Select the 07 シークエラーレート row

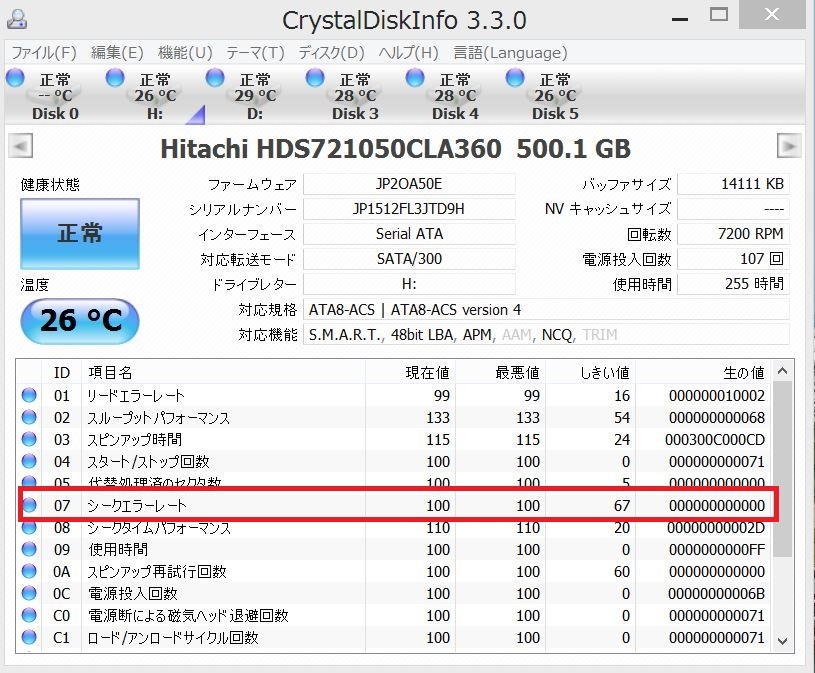point(400,506)
